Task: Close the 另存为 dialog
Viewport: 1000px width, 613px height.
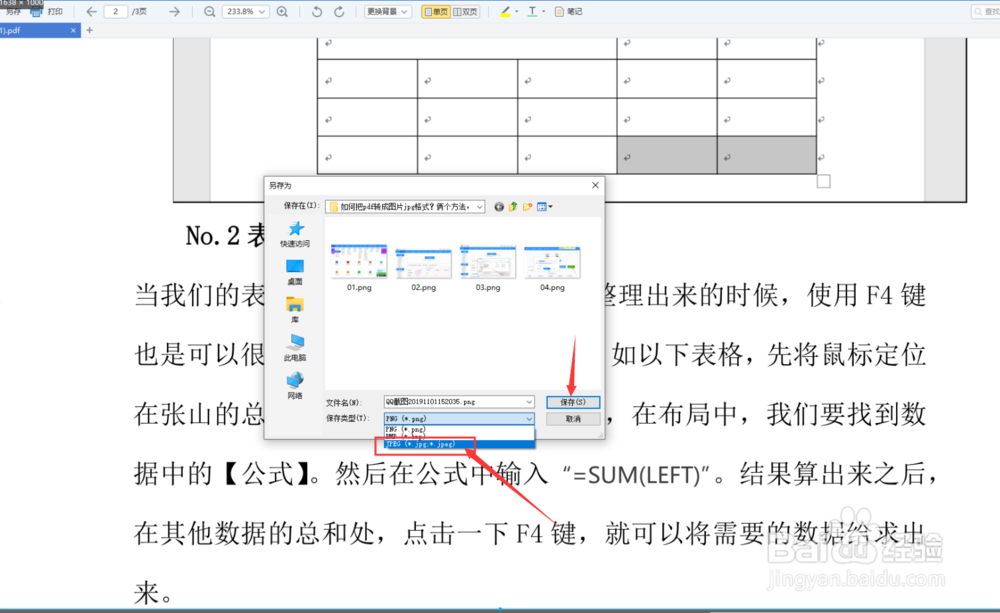Action: [x=596, y=185]
